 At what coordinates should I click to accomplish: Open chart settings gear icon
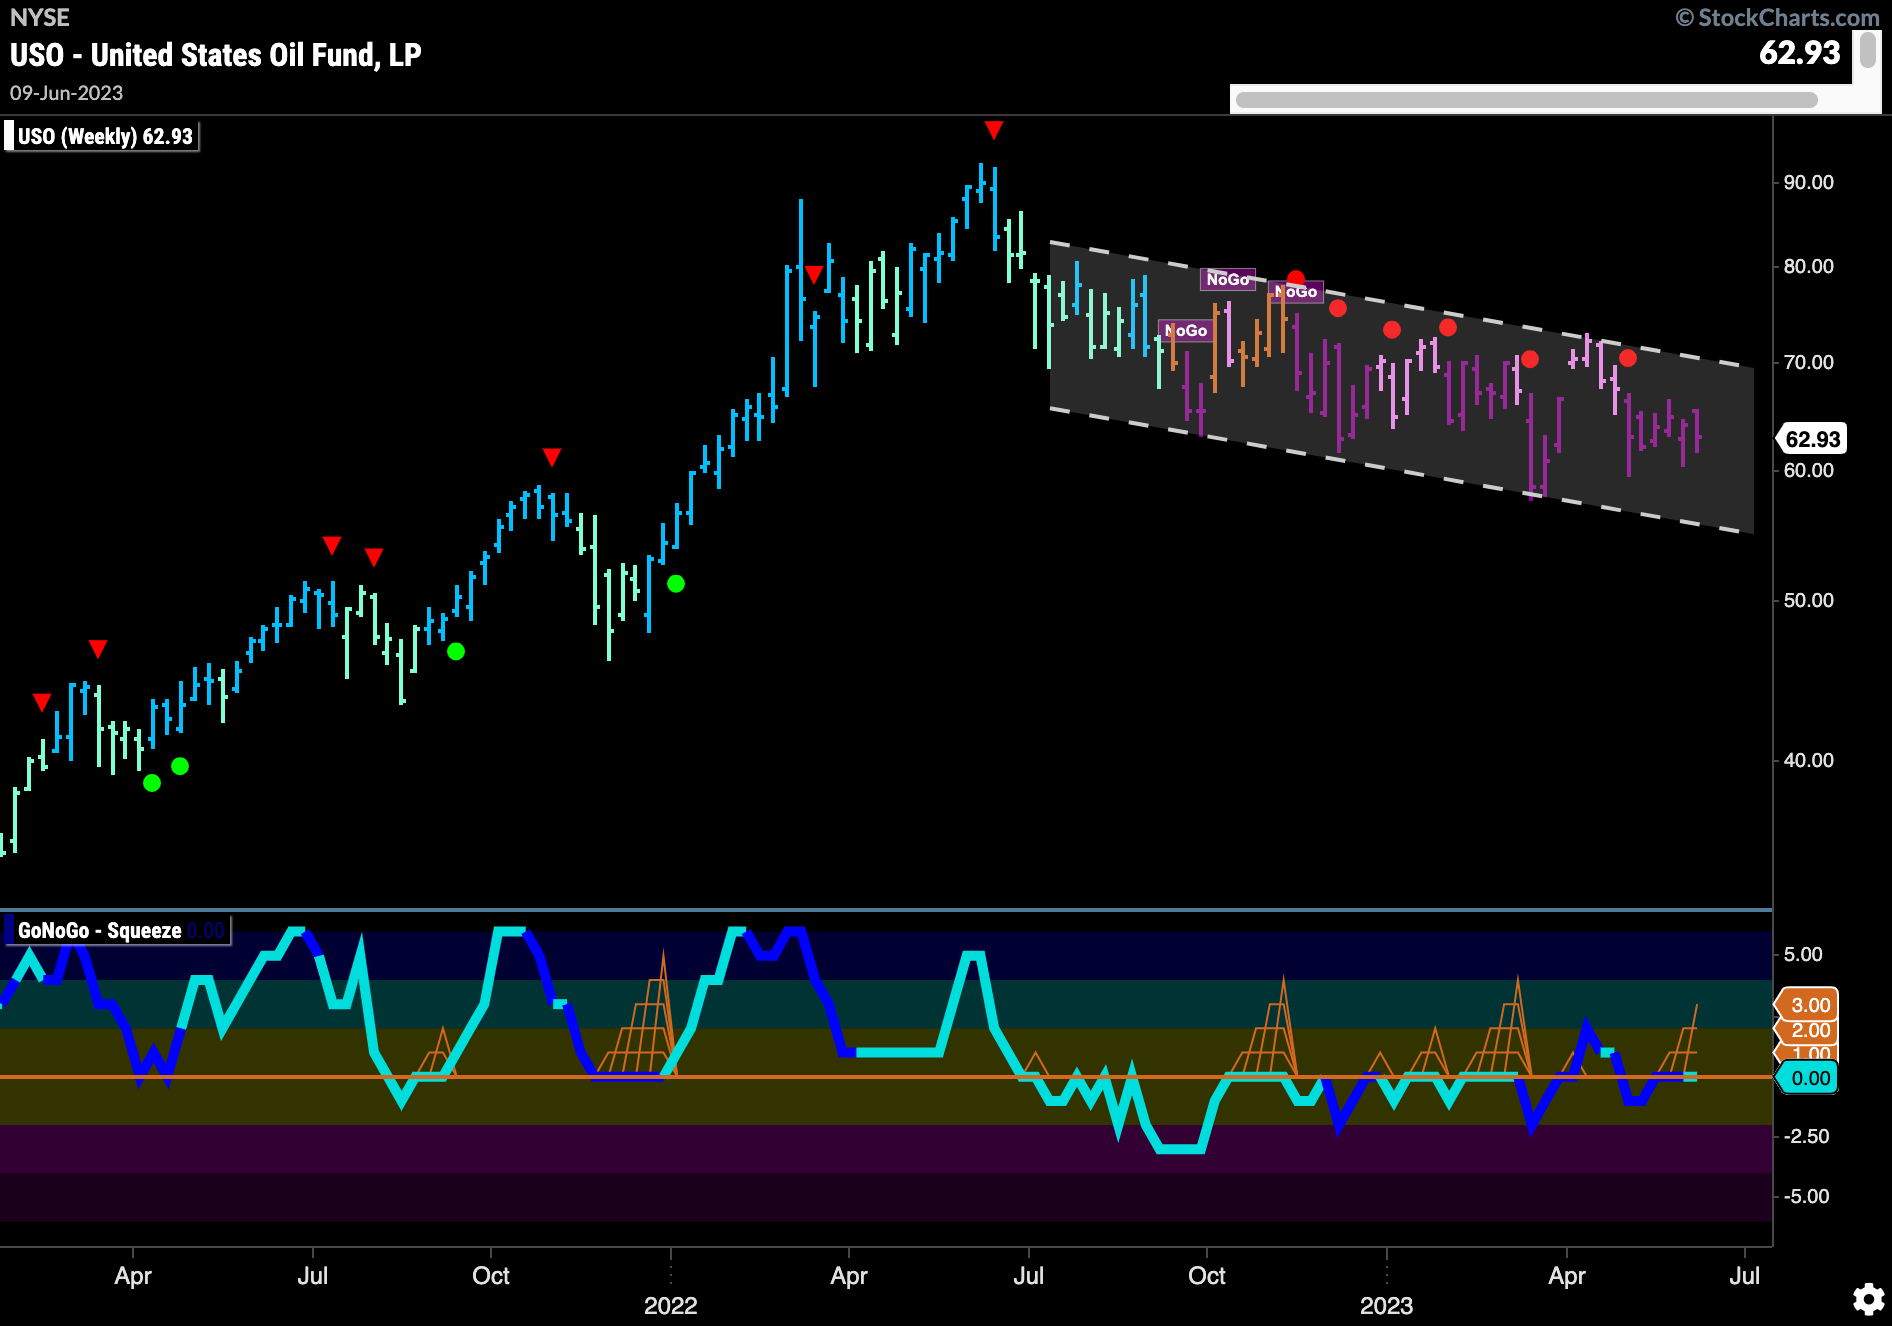coord(1868,1299)
